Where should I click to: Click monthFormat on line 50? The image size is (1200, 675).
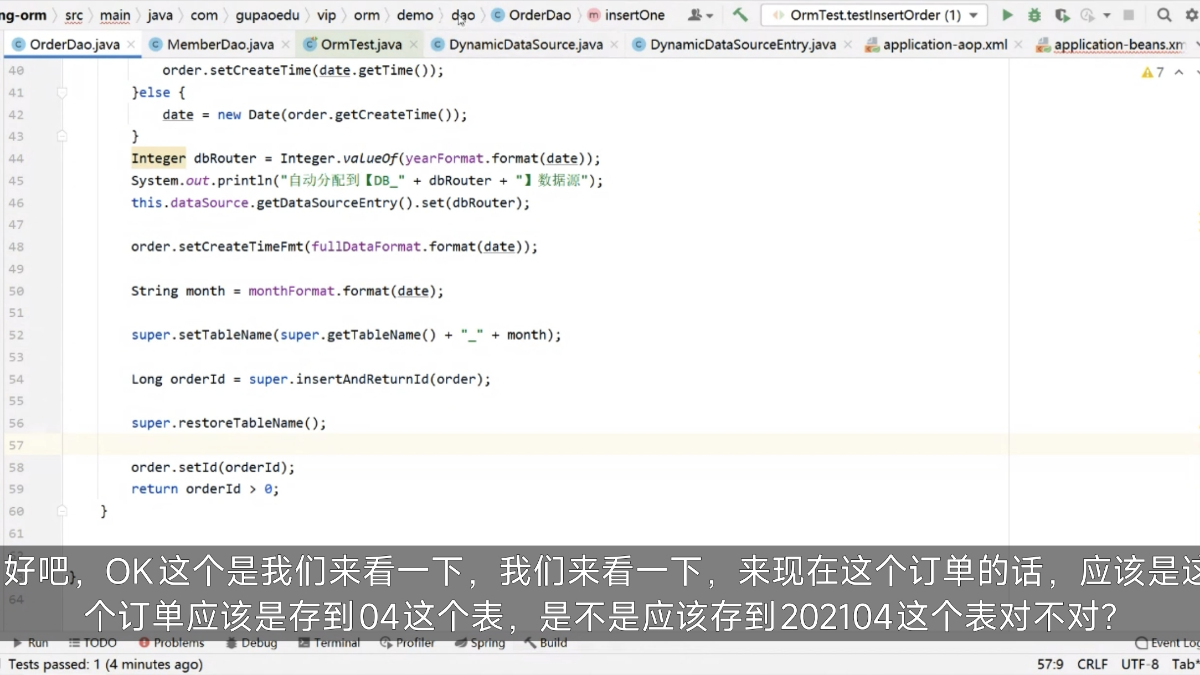(x=291, y=291)
